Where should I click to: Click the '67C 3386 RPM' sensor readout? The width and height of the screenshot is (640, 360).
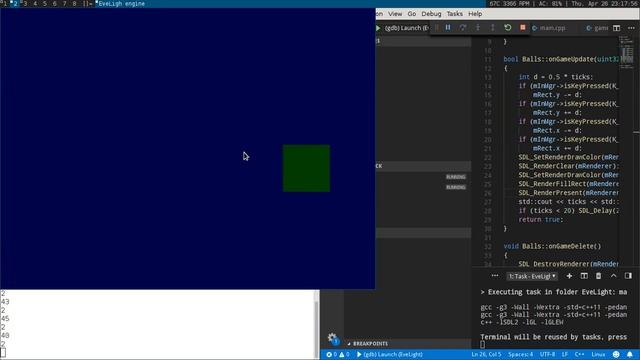[509, 3]
